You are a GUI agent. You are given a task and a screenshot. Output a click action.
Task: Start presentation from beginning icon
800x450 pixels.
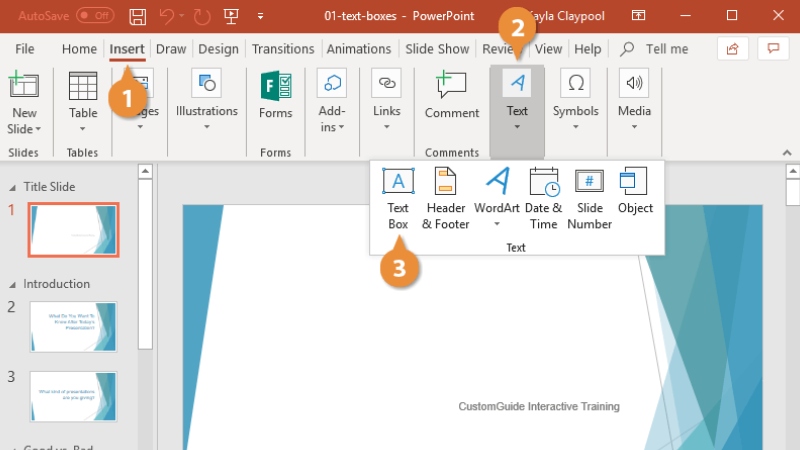point(231,16)
